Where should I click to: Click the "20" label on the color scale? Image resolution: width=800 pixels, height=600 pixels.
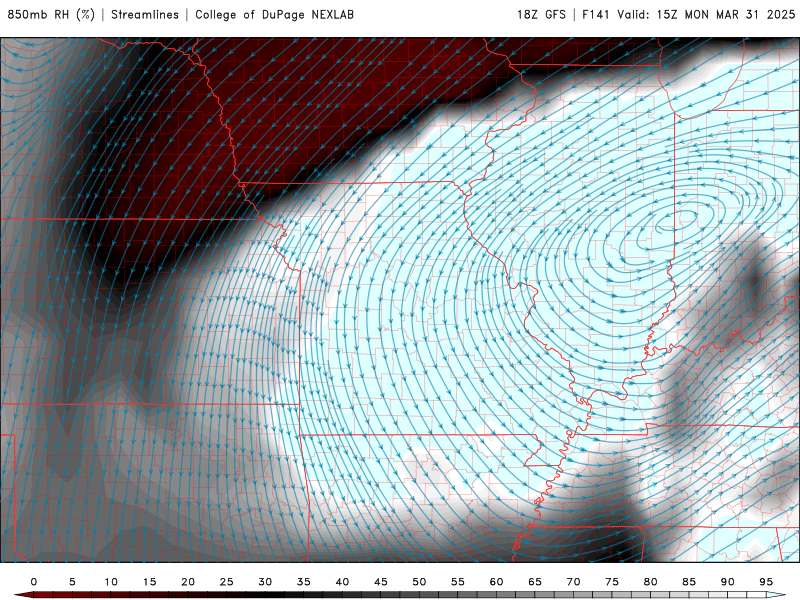tap(188, 582)
